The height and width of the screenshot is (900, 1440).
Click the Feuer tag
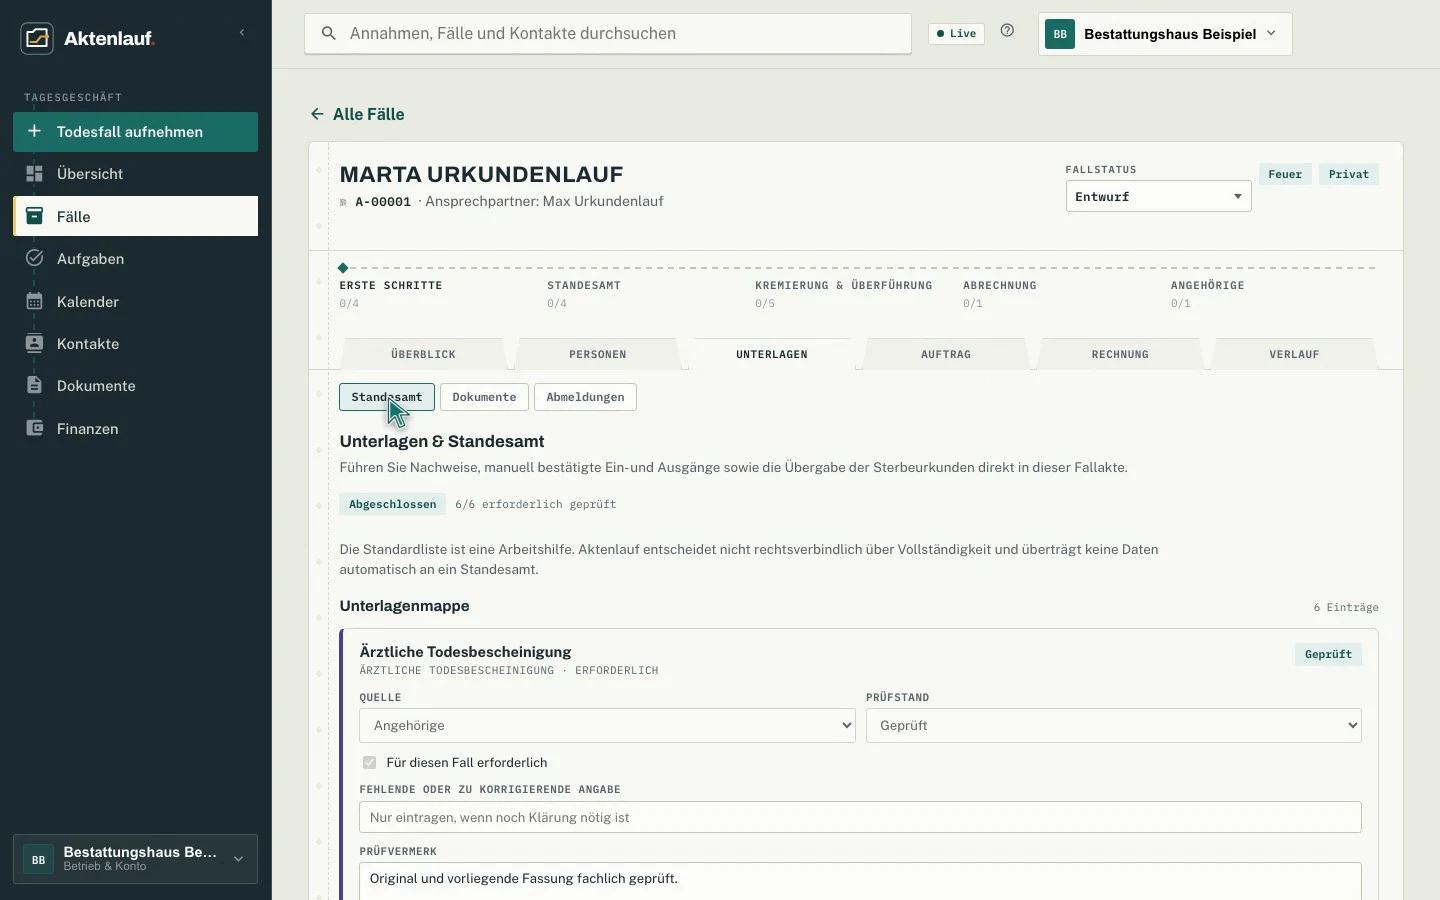1285,174
